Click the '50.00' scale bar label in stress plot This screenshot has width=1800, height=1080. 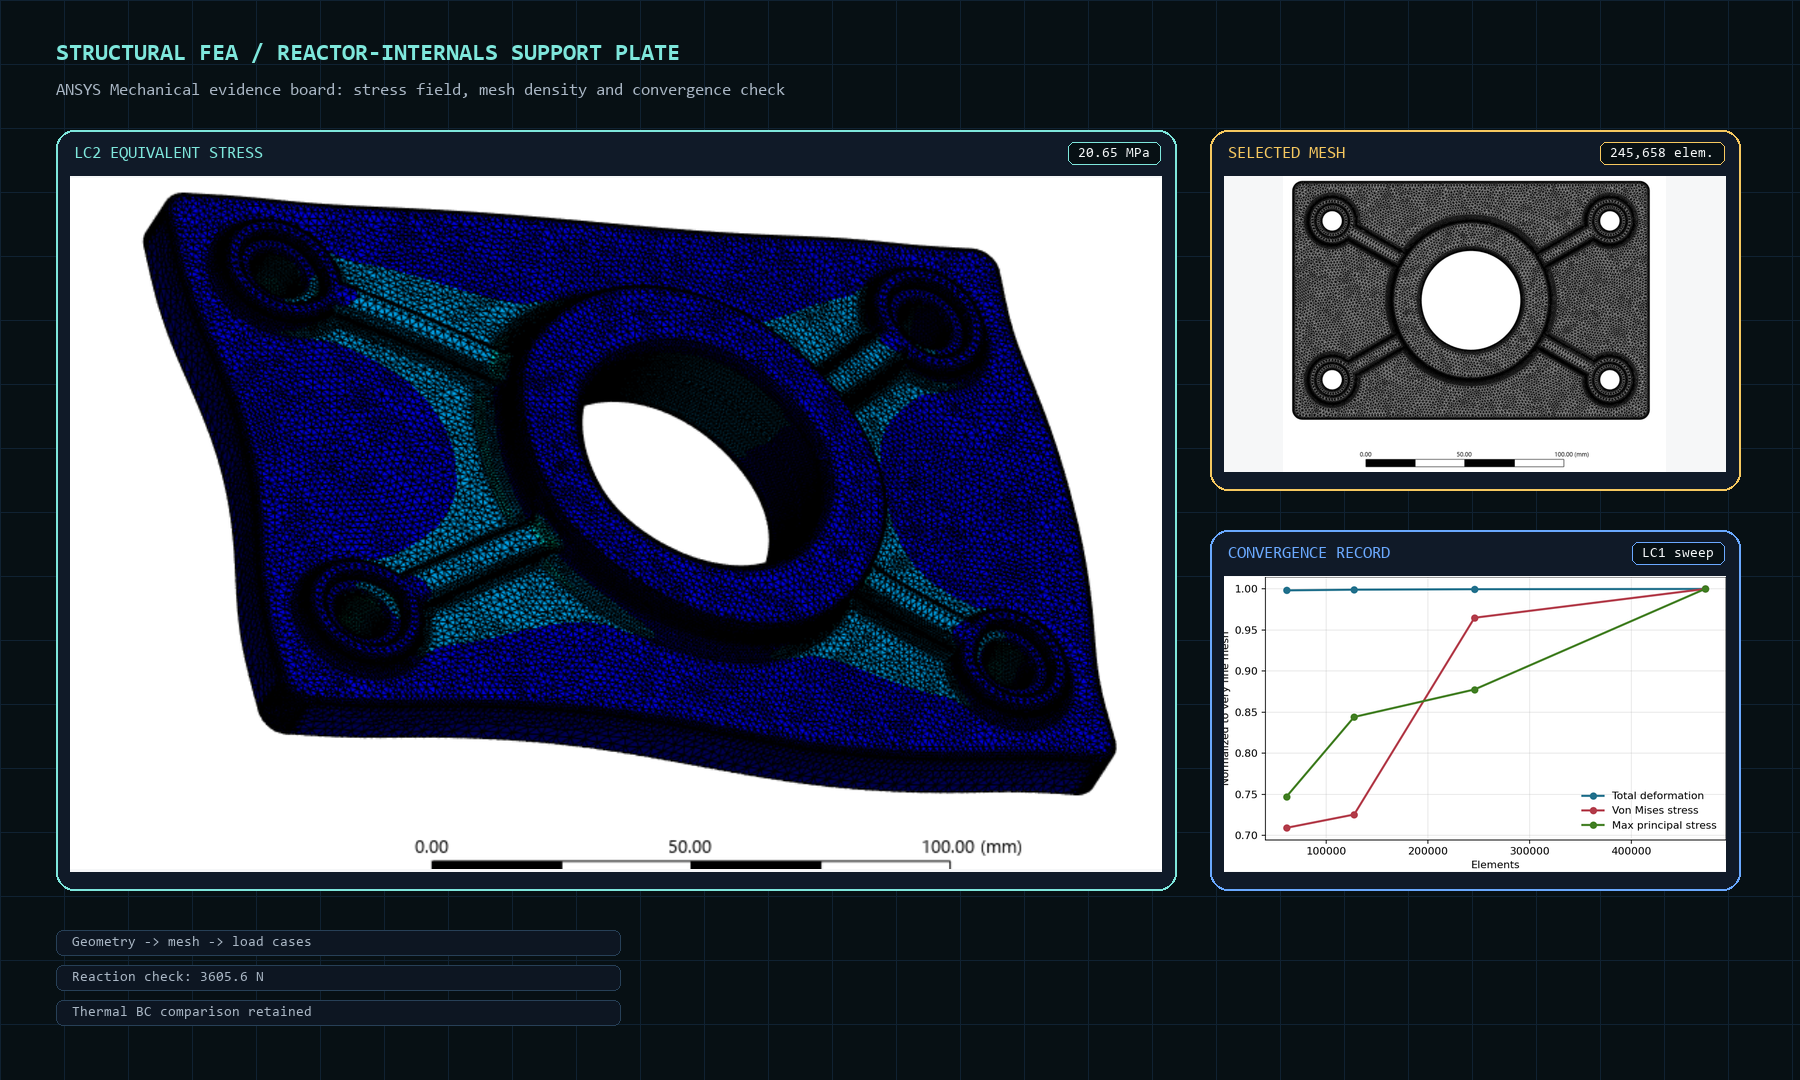point(690,847)
